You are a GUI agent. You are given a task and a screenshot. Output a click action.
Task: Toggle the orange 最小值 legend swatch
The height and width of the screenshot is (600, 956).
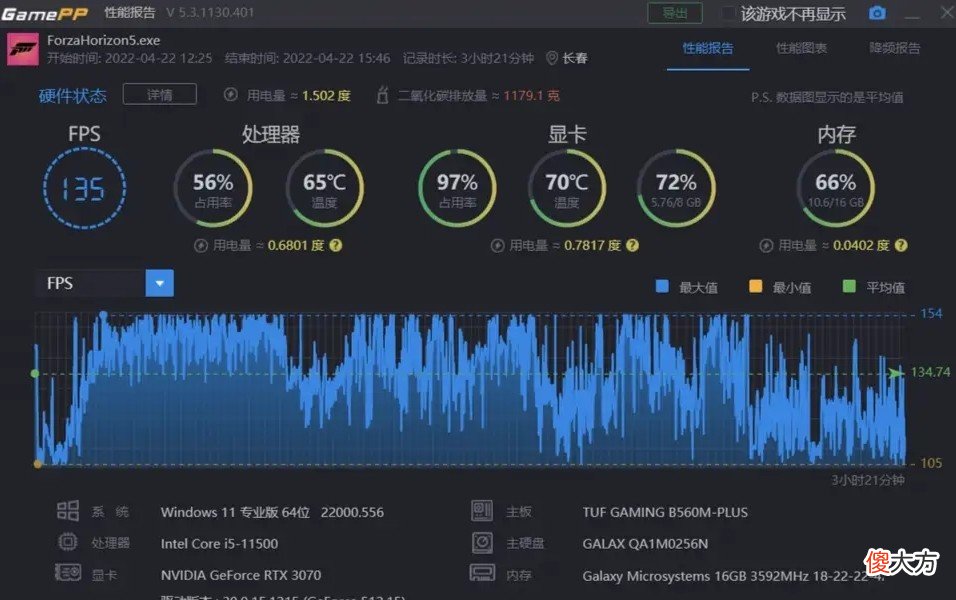[755, 286]
